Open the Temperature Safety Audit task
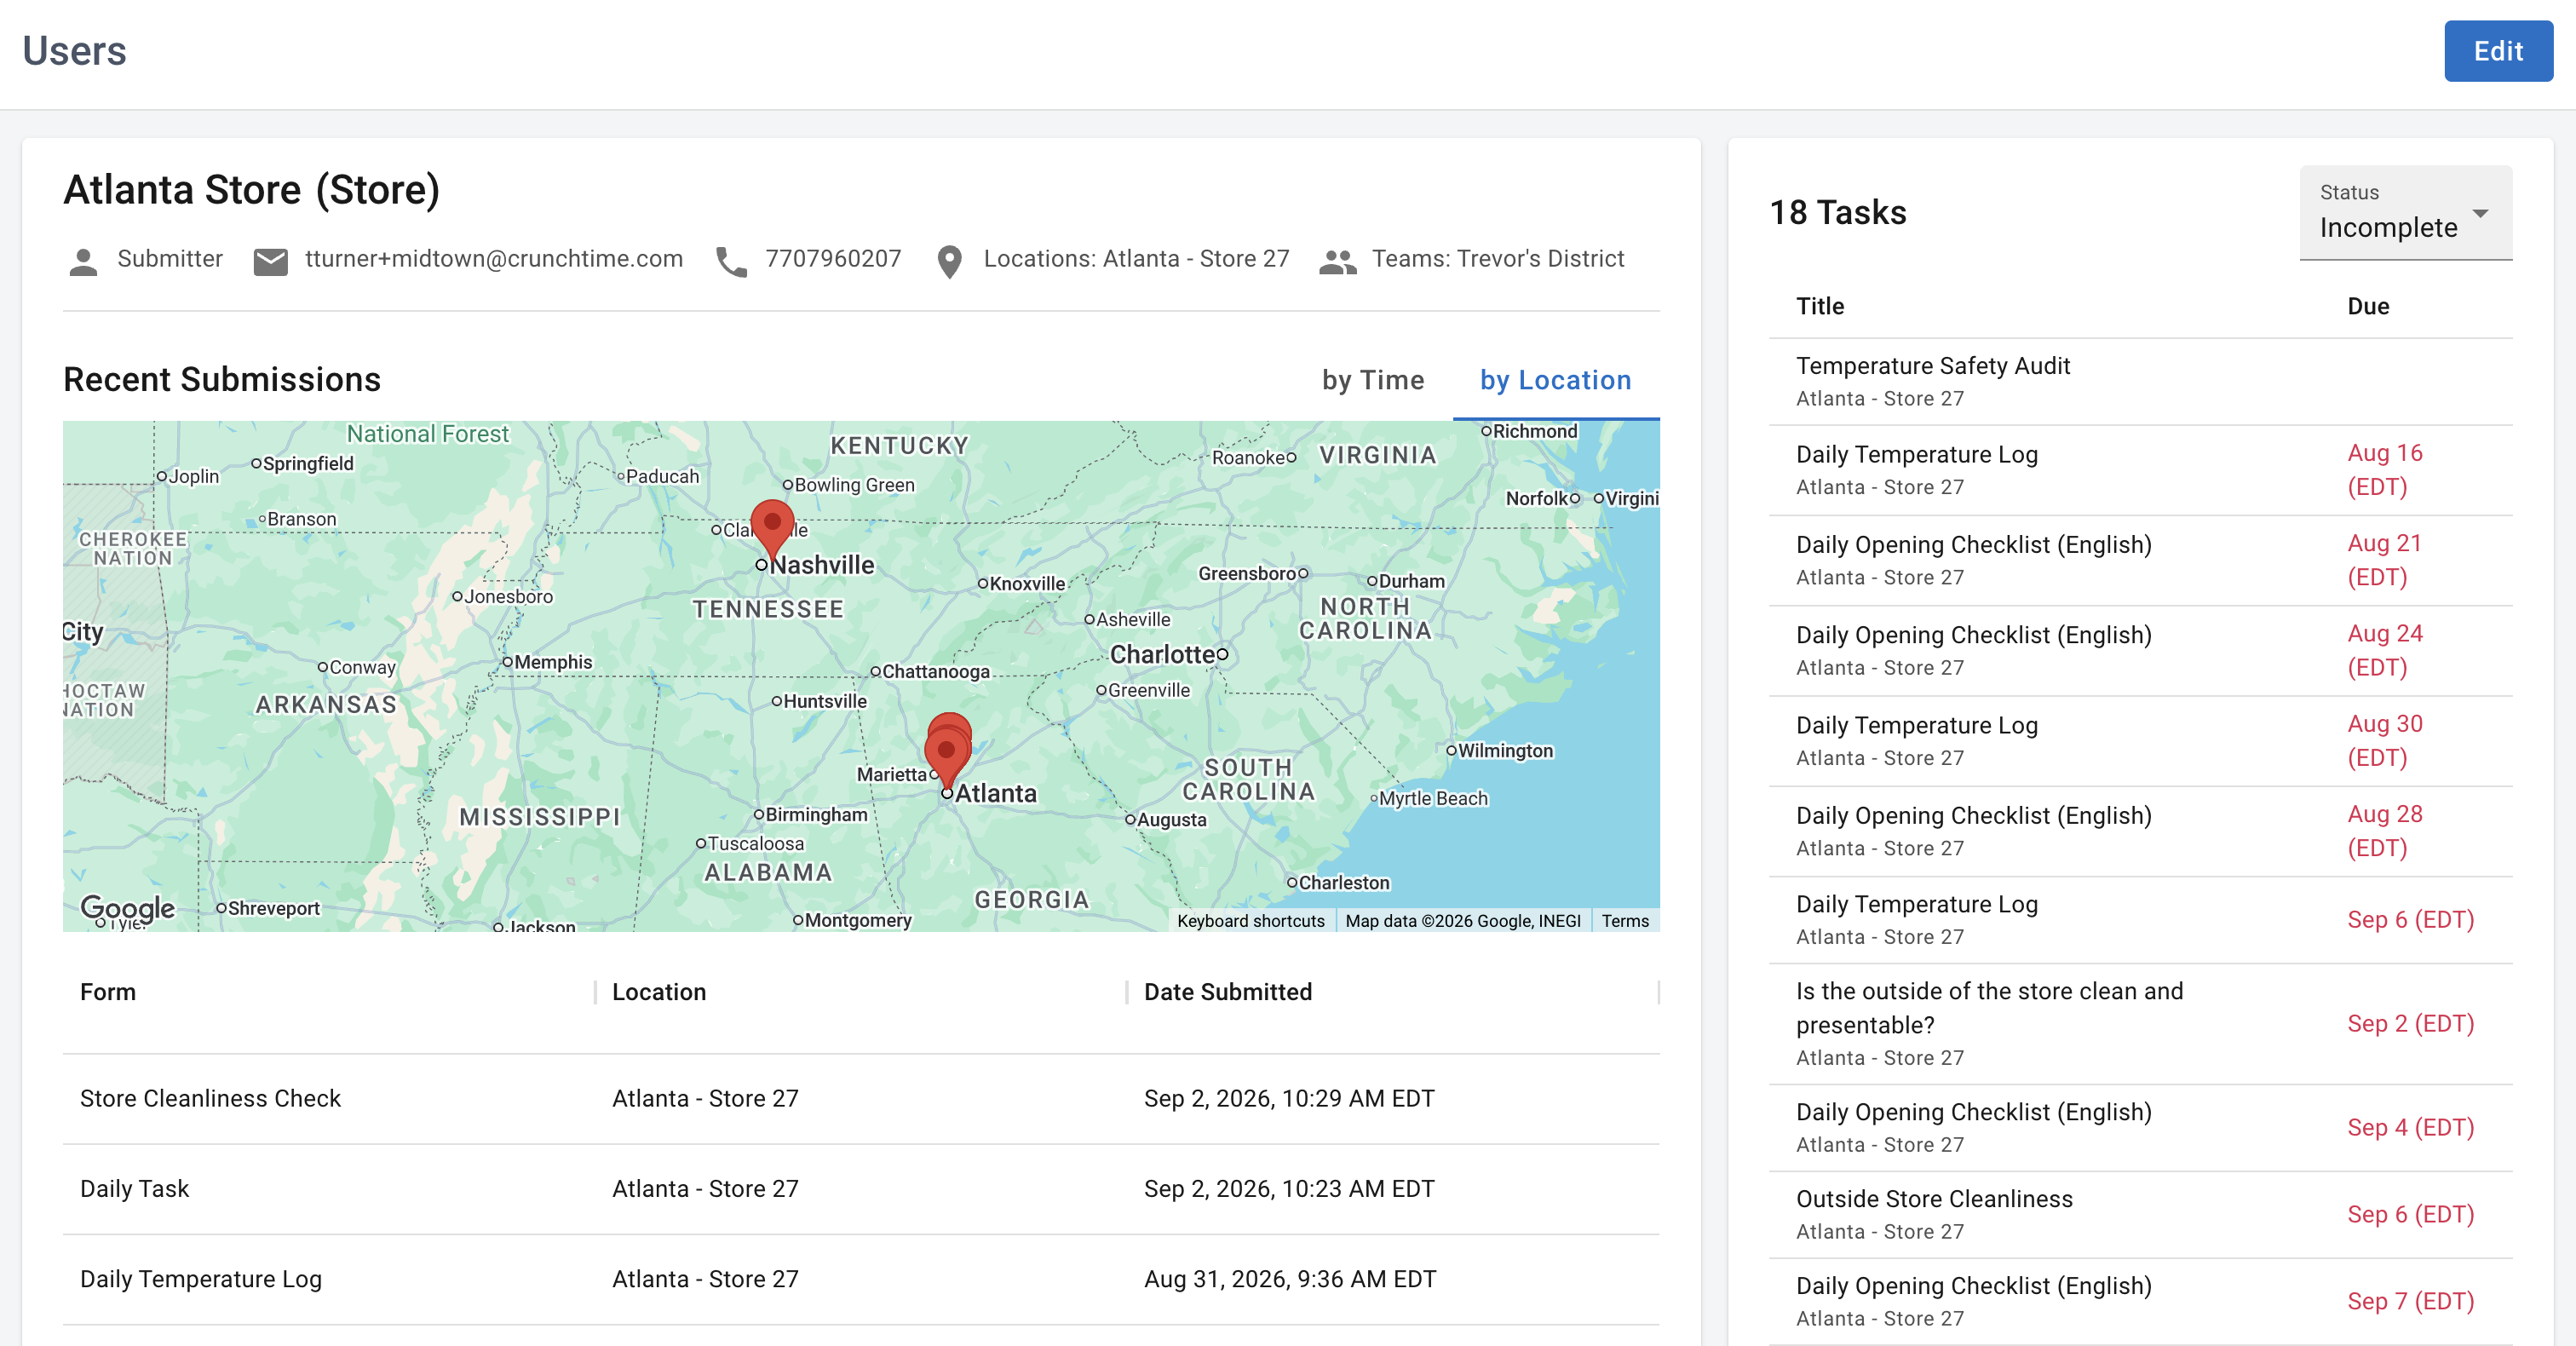Screen dimensions: 2576x1346 2139,381
